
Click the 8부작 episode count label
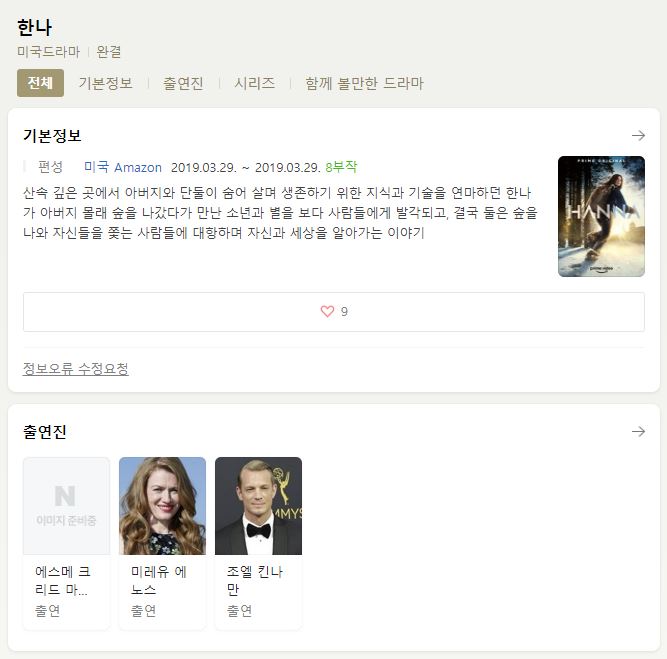coord(341,167)
